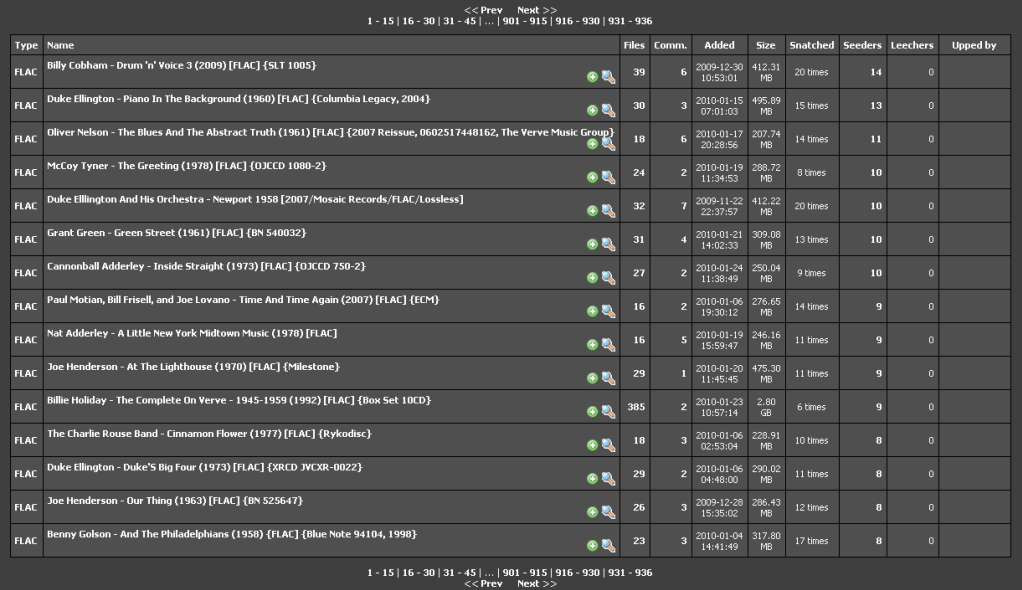Viewport: 1022px width, 590px height.
Task: Sort torrents by the Files column header
Action: (x=634, y=46)
